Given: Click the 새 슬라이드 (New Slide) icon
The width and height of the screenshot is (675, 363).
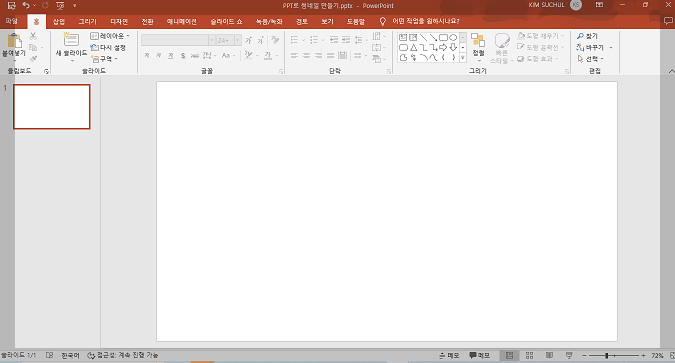Looking at the screenshot, I should (x=71, y=40).
